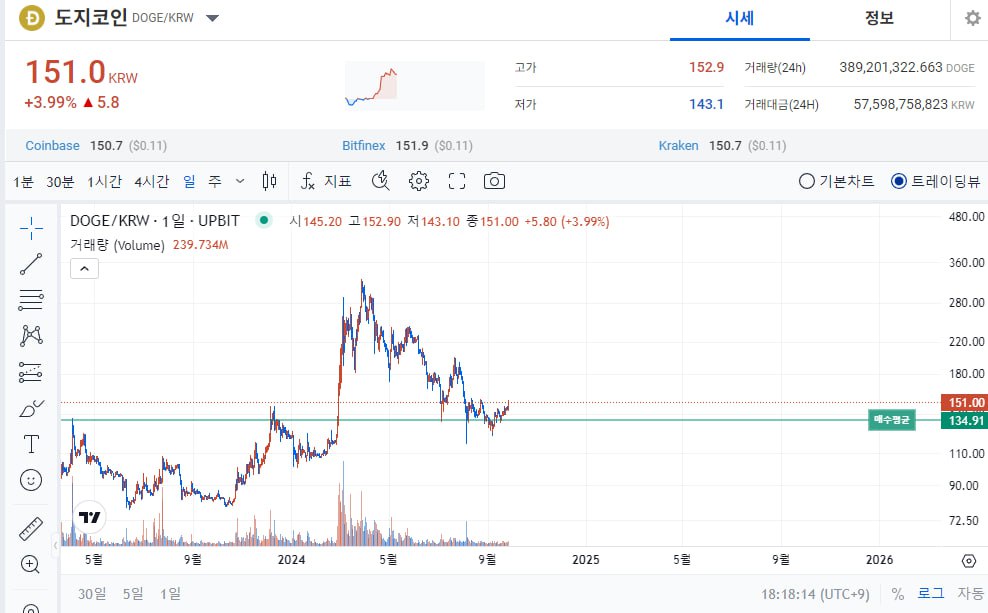Click the Dogecoin coin logo

click(x=32, y=18)
